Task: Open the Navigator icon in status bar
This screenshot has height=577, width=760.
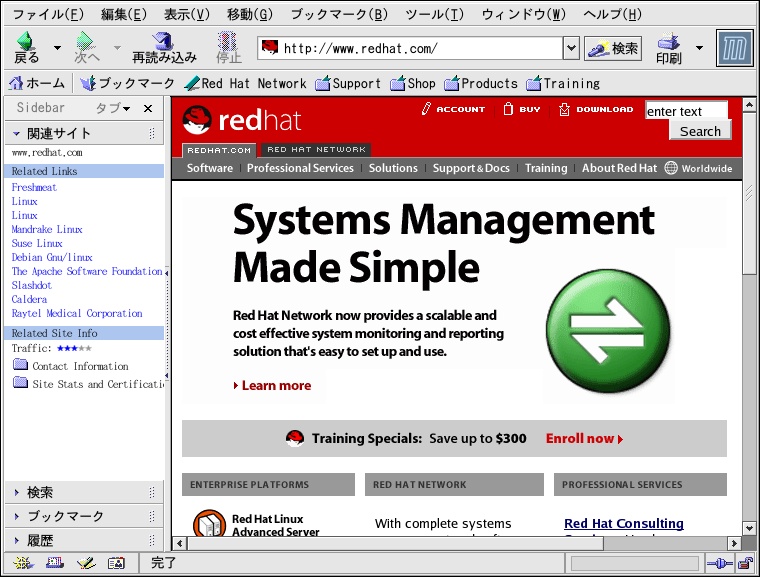Action: click(22, 564)
